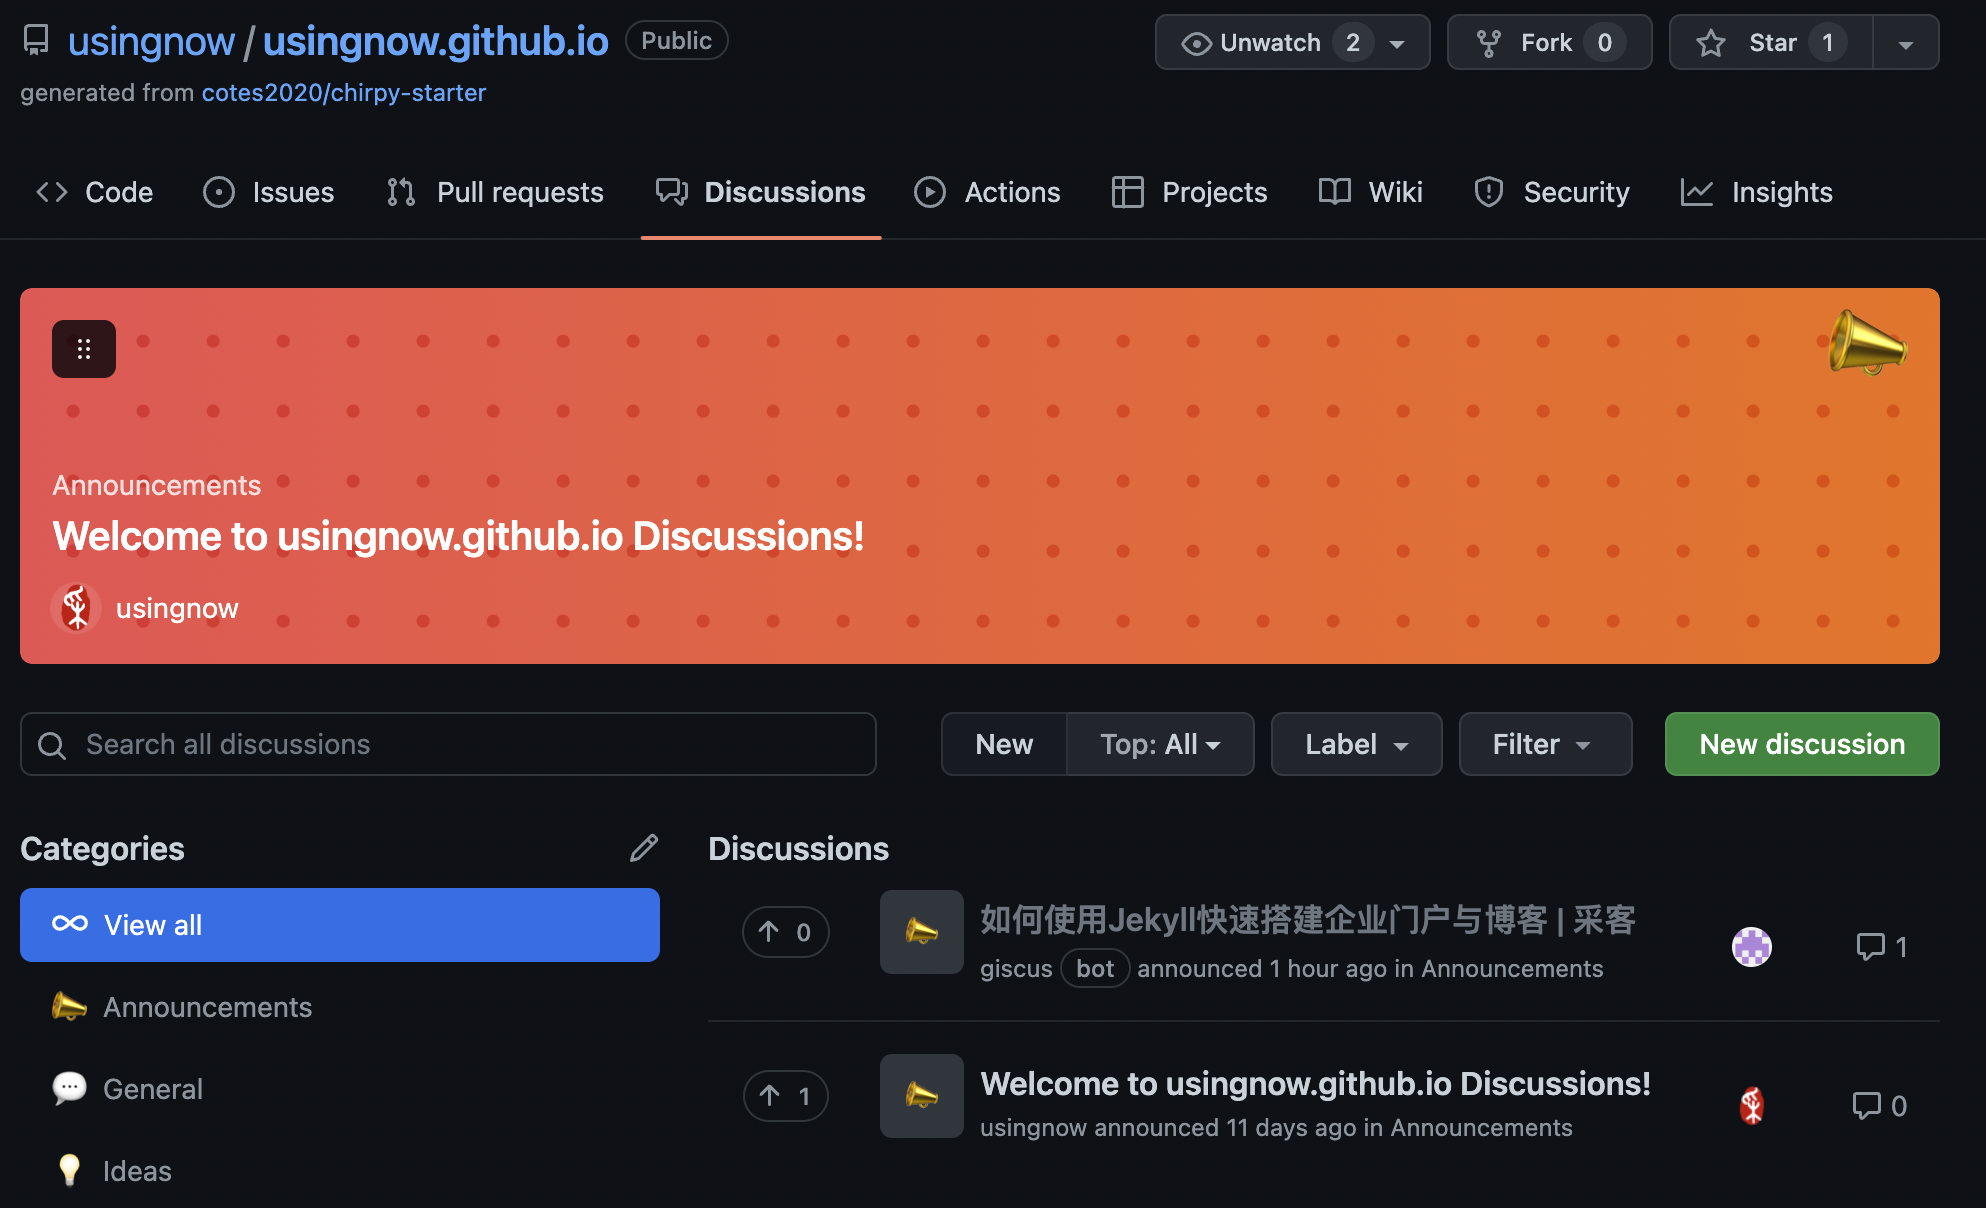Click usingnow author name on the banner
This screenshot has height=1208, width=1986.
(177, 608)
